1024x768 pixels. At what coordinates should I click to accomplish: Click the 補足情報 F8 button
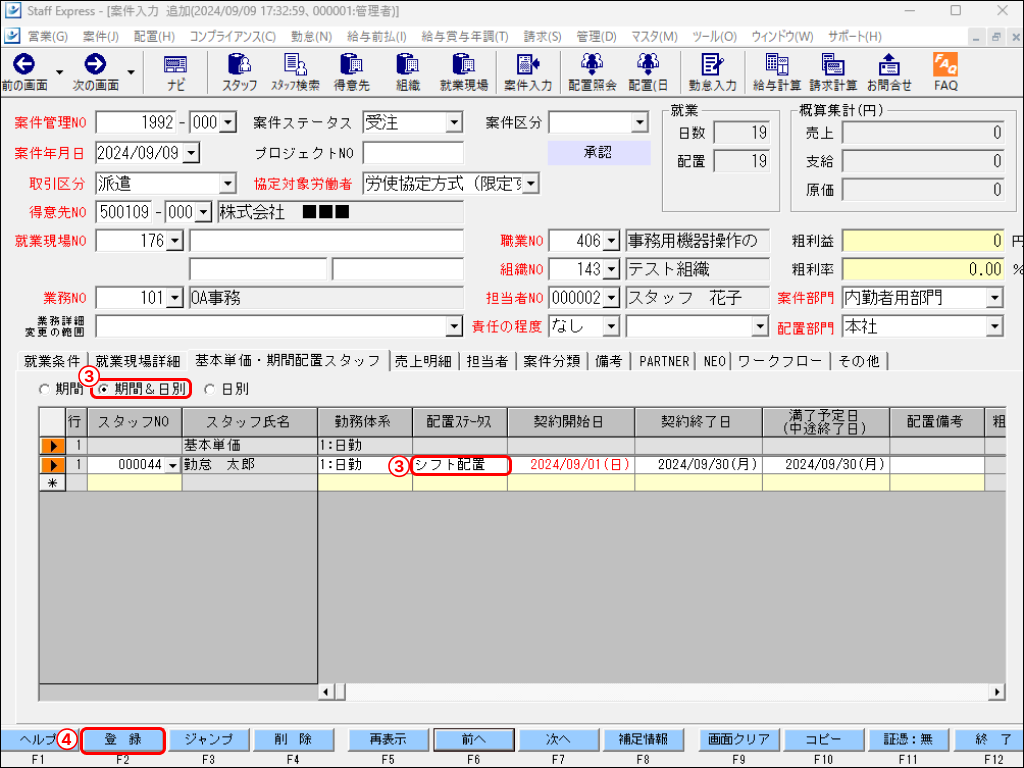pyautogui.click(x=643, y=740)
